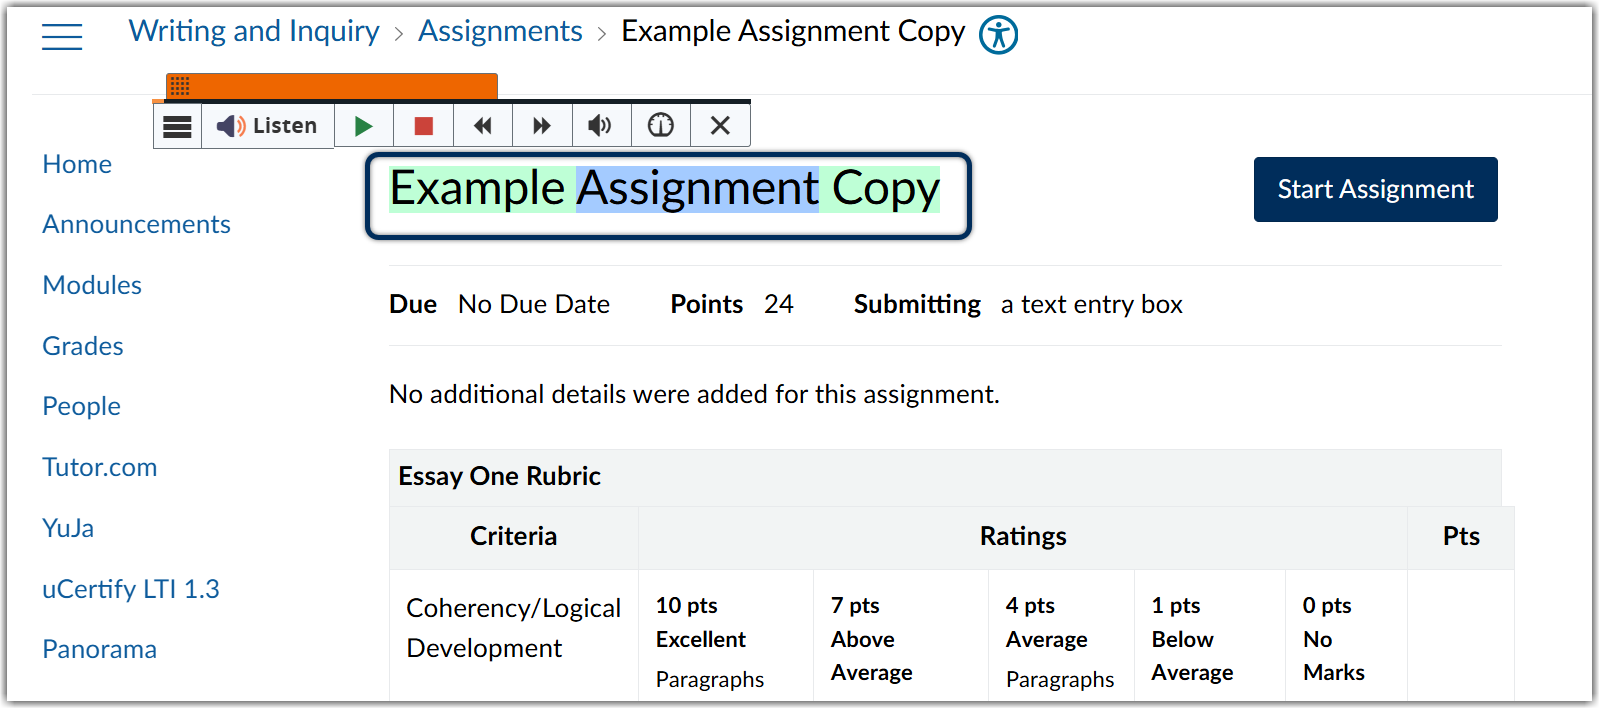This screenshot has height=709, width=1600.
Task: View Grades from the sidebar
Action: tap(83, 346)
